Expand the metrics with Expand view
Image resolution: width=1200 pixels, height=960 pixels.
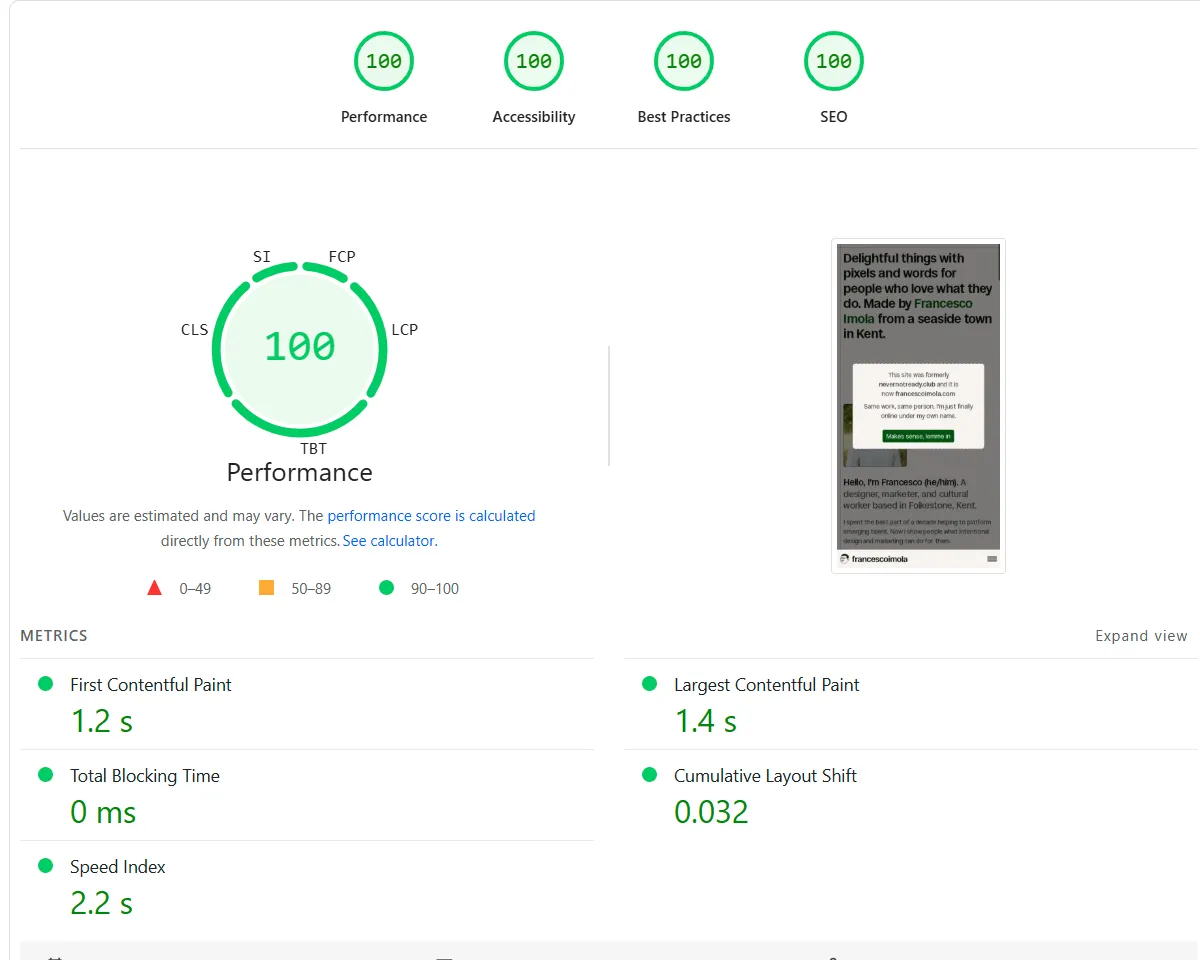pyautogui.click(x=1141, y=635)
